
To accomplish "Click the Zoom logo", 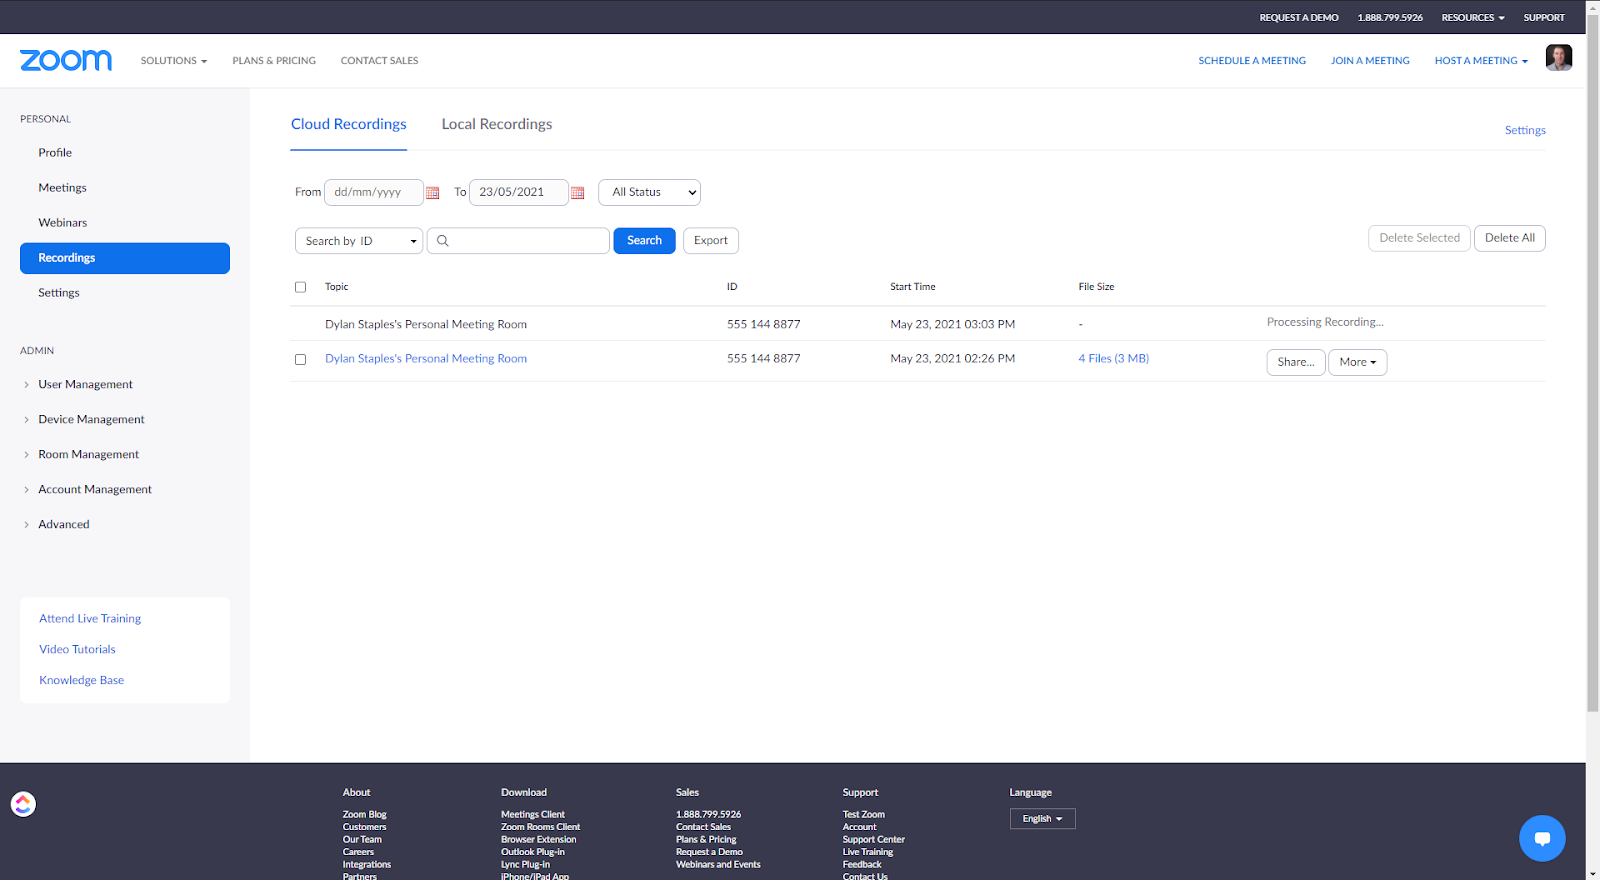I will (66, 60).
